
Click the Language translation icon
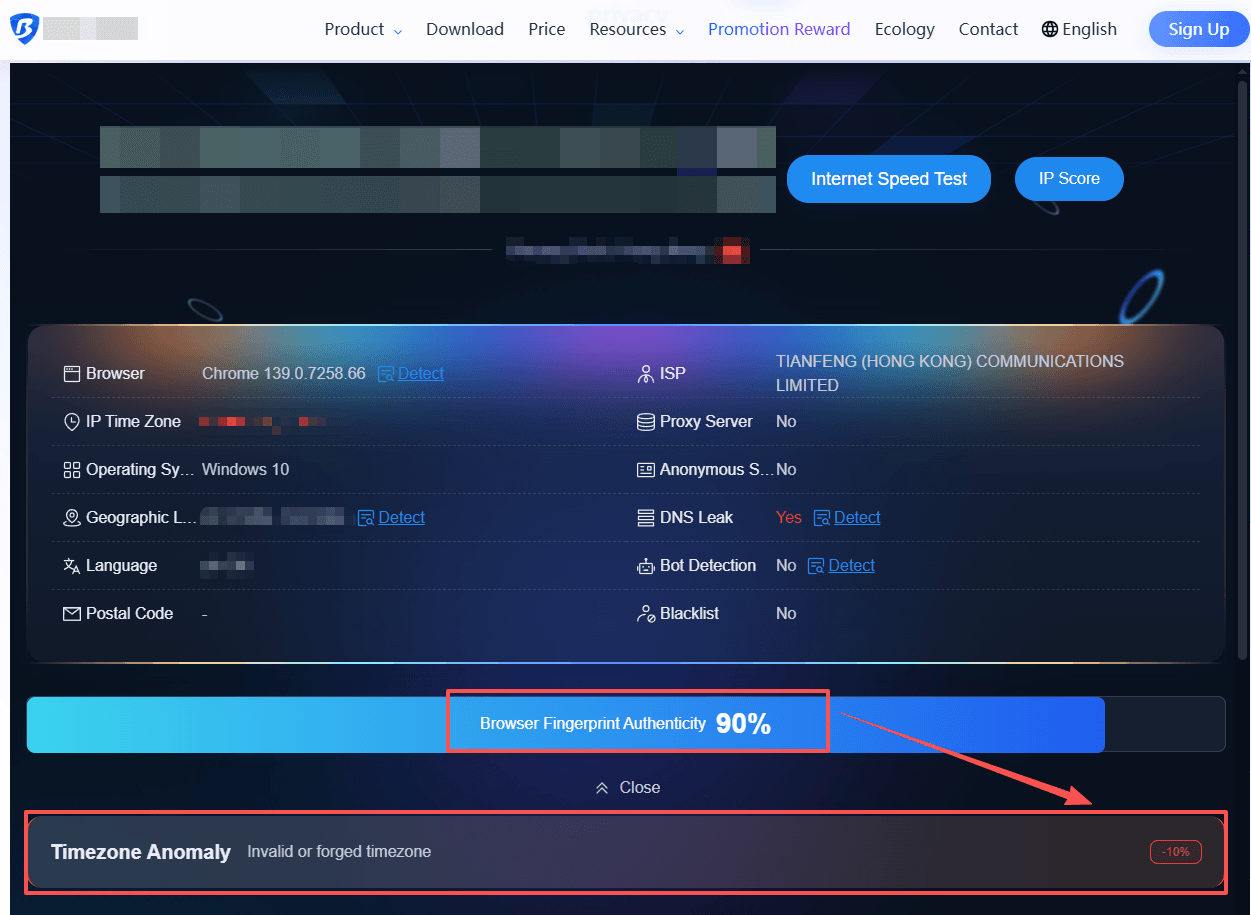pos(71,566)
